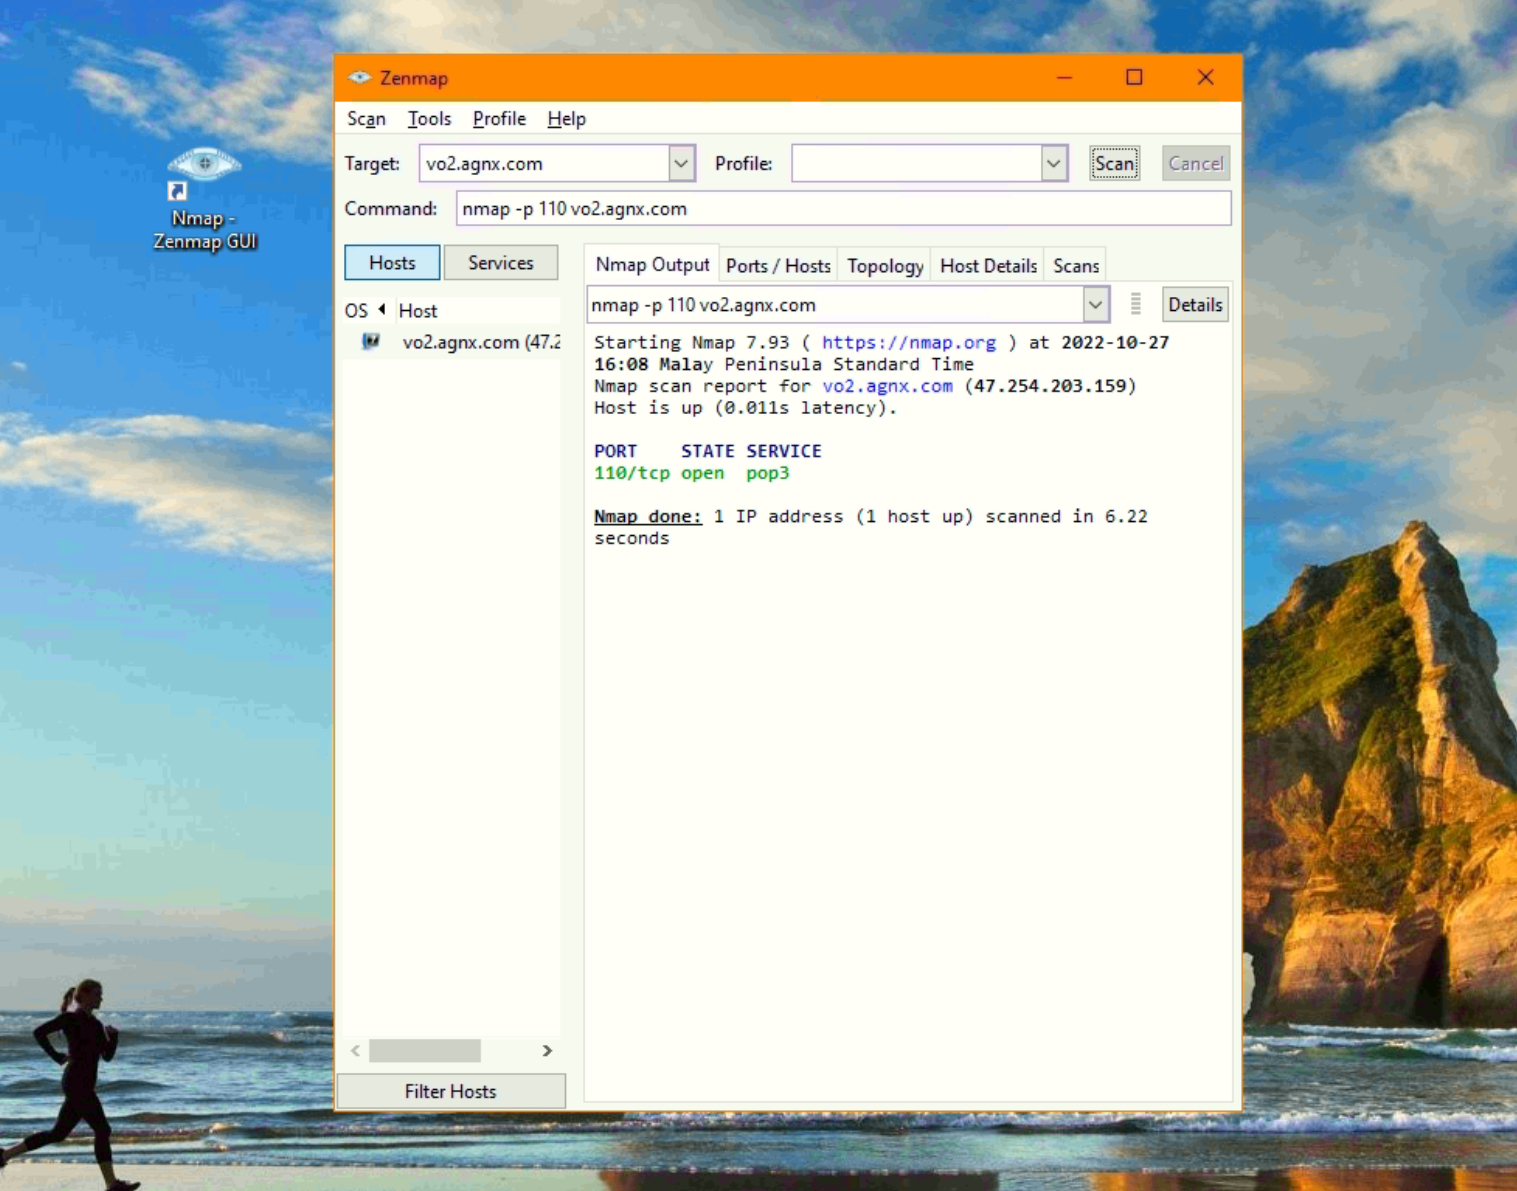Click the Zenmap eye icon in title bar

(x=359, y=78)
